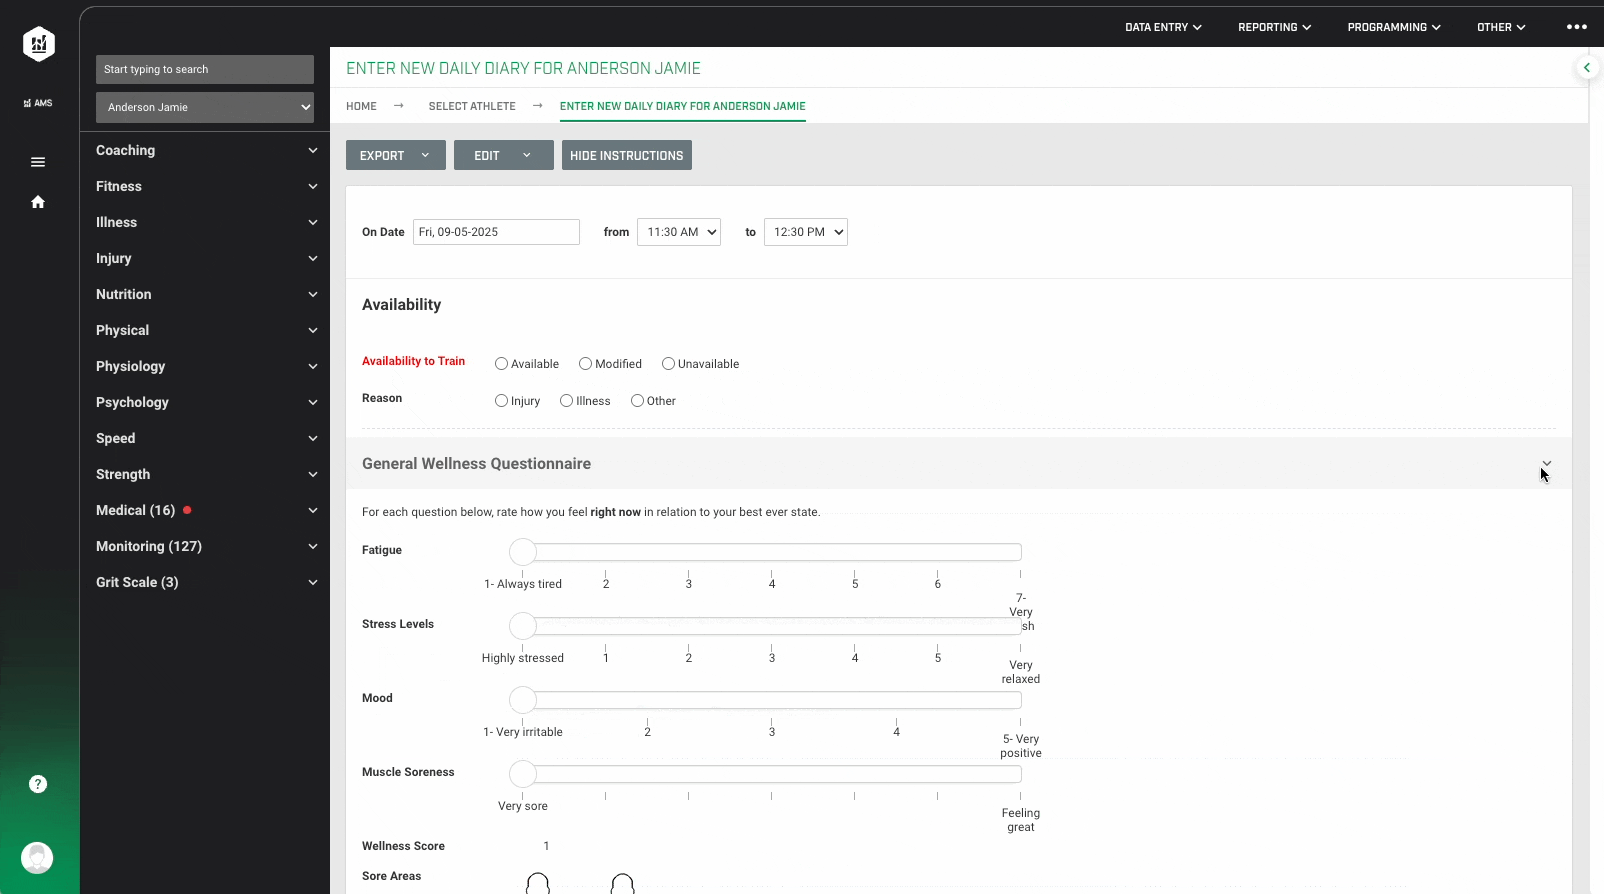The height and width of the screenshot is (894, 1604).
Task: Click the Fatigue slider handle
Action: pos(523,552)
